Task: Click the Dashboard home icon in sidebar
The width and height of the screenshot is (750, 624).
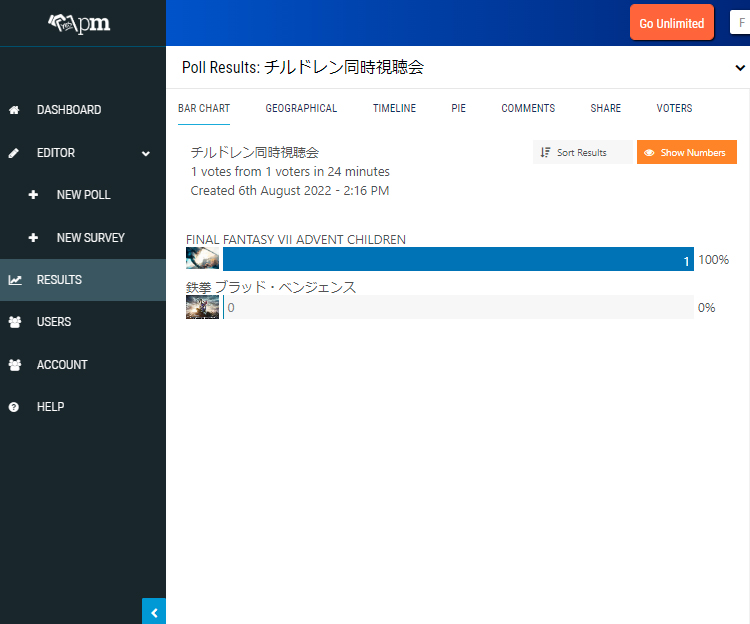Action: coord(14,110)
